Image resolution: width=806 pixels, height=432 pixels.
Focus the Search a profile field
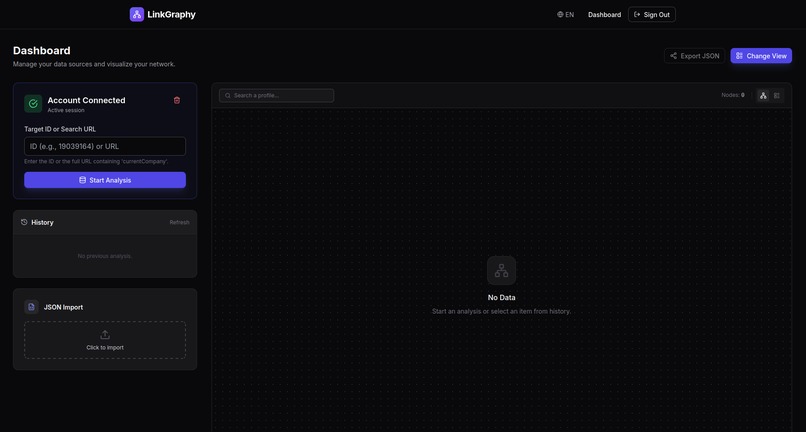277,95
